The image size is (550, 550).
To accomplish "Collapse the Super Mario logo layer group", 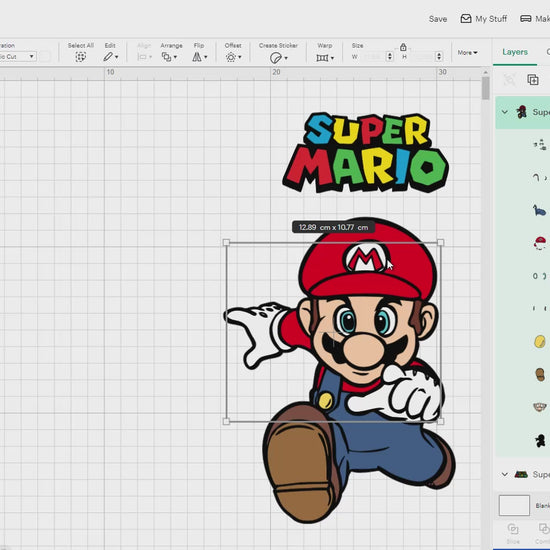I will pos(505,474).
